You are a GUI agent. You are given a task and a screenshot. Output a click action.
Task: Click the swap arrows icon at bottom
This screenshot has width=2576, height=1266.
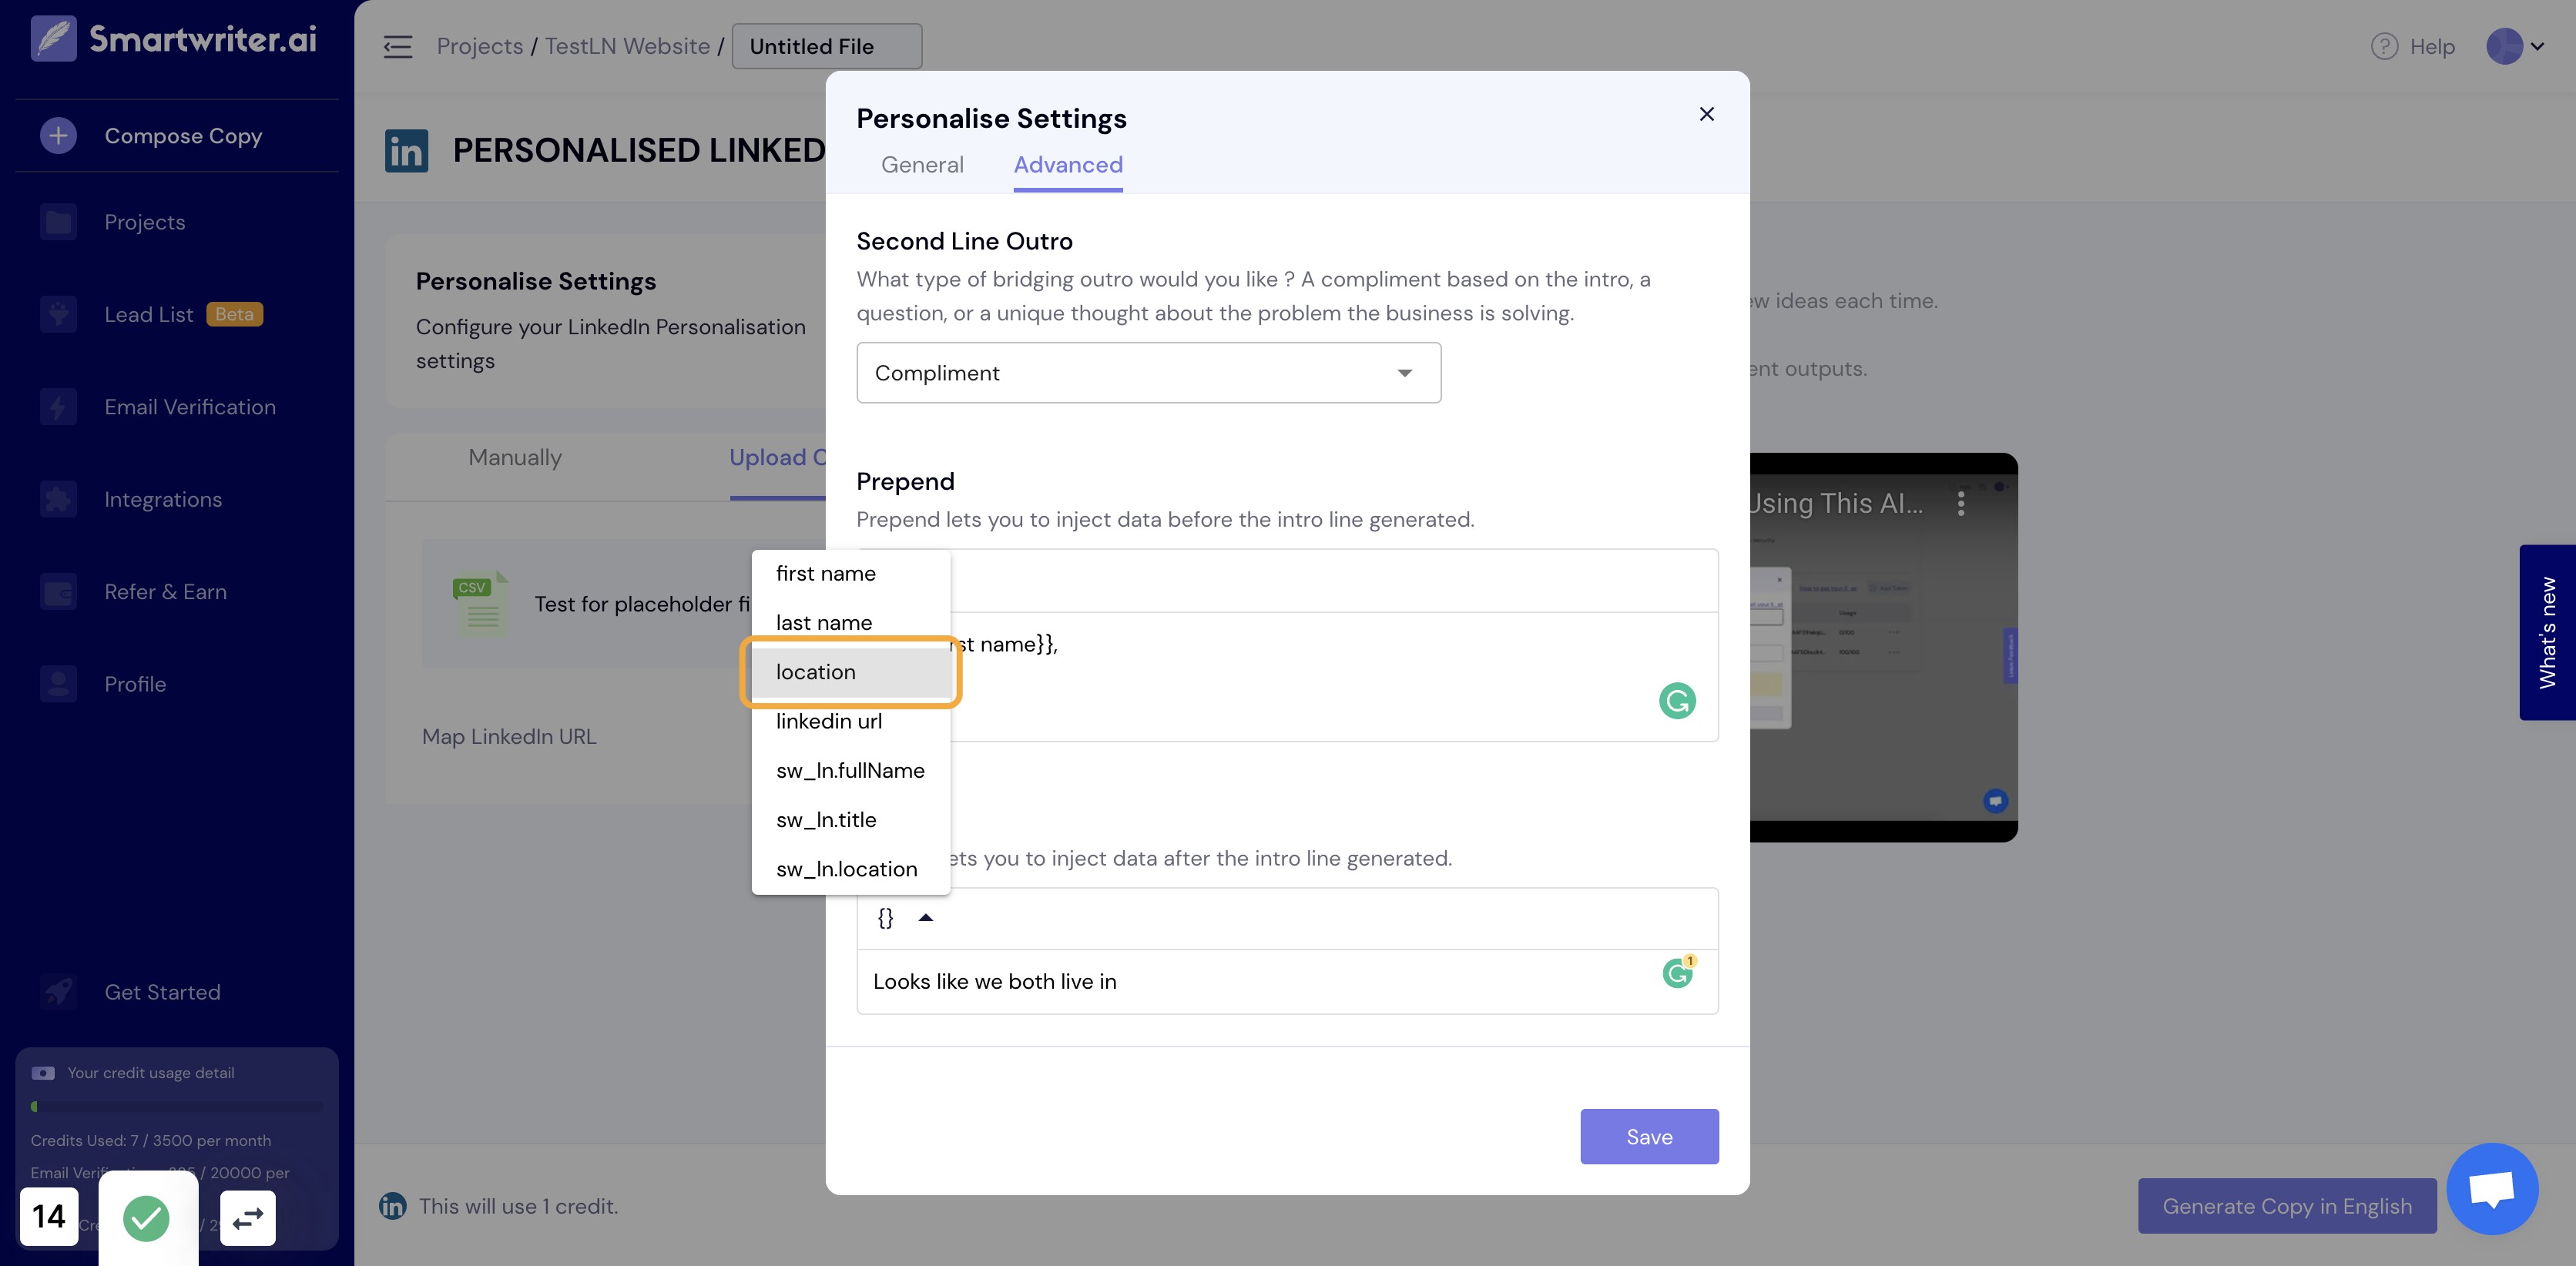point(248,1217)
